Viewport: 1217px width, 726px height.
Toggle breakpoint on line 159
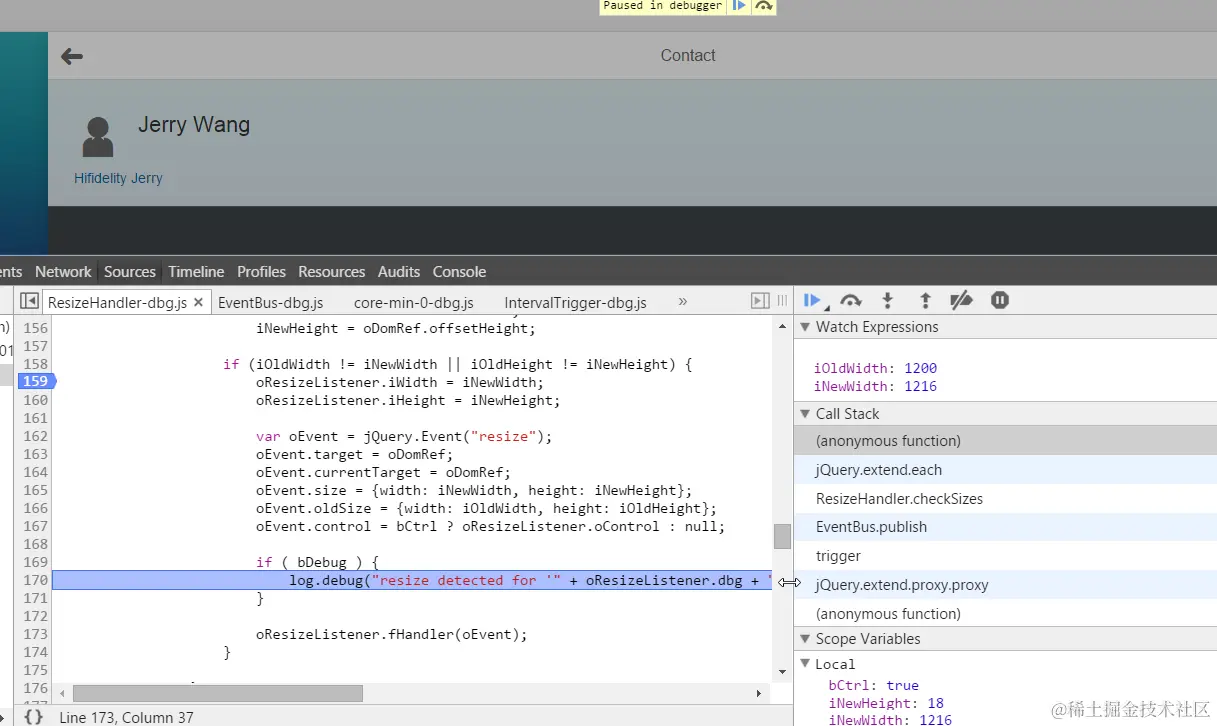(36, 381)
